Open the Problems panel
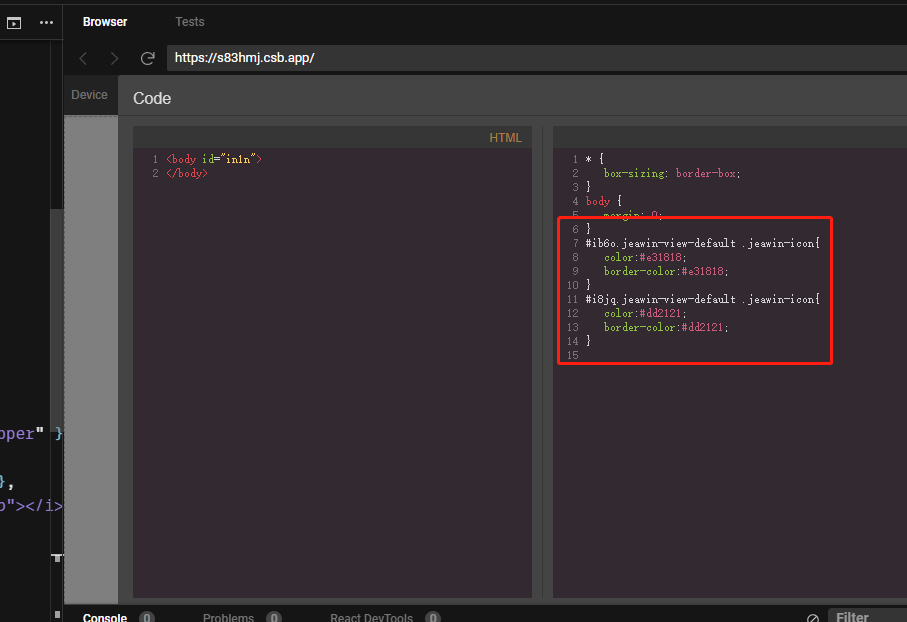The height and width of the screenshot is (622, 907). [228, 617]
